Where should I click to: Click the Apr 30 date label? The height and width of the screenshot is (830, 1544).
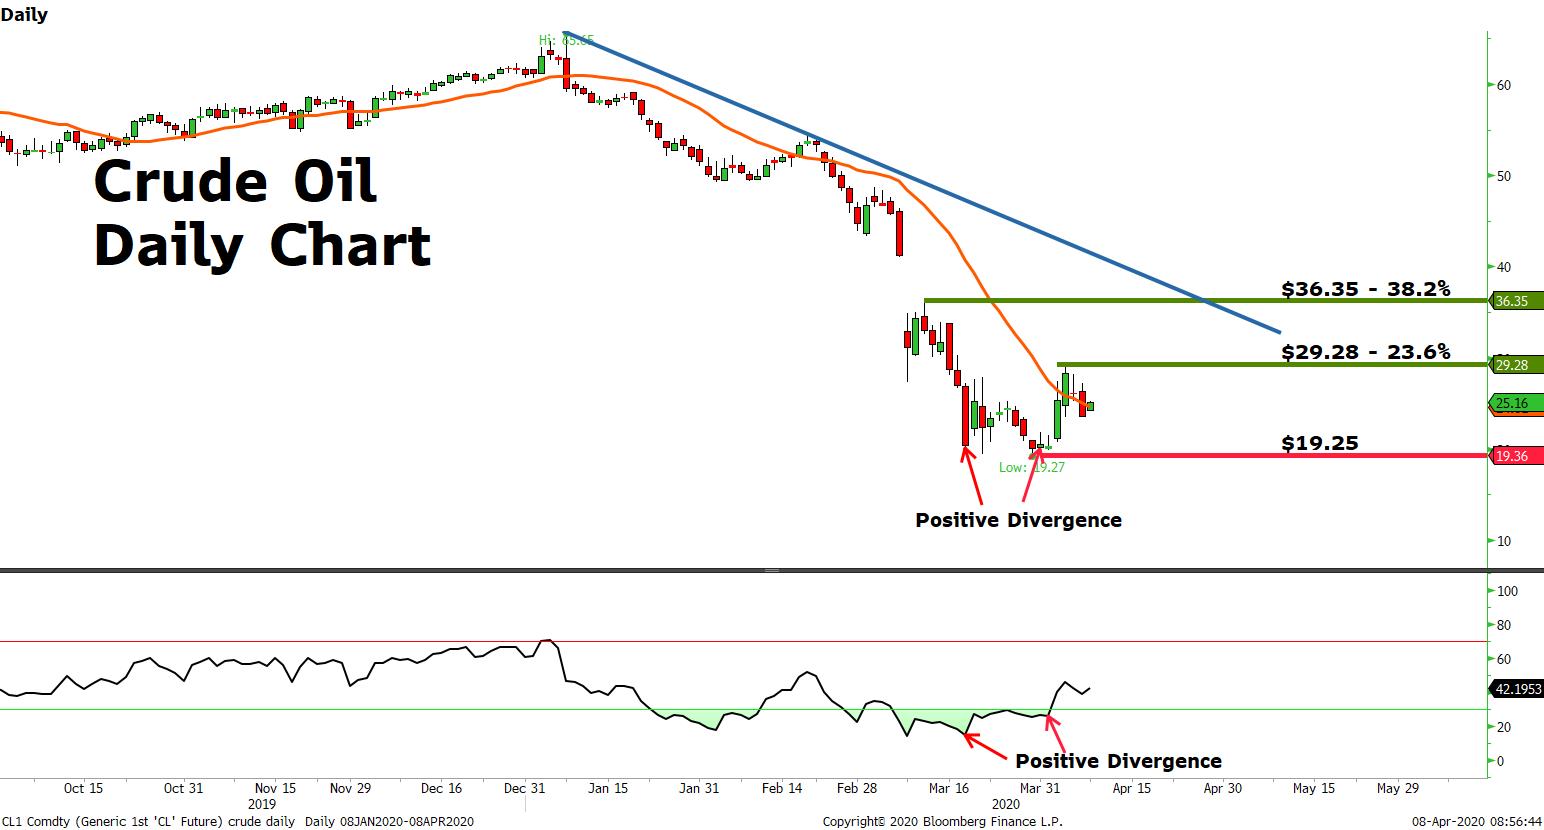click(1222, 788)
